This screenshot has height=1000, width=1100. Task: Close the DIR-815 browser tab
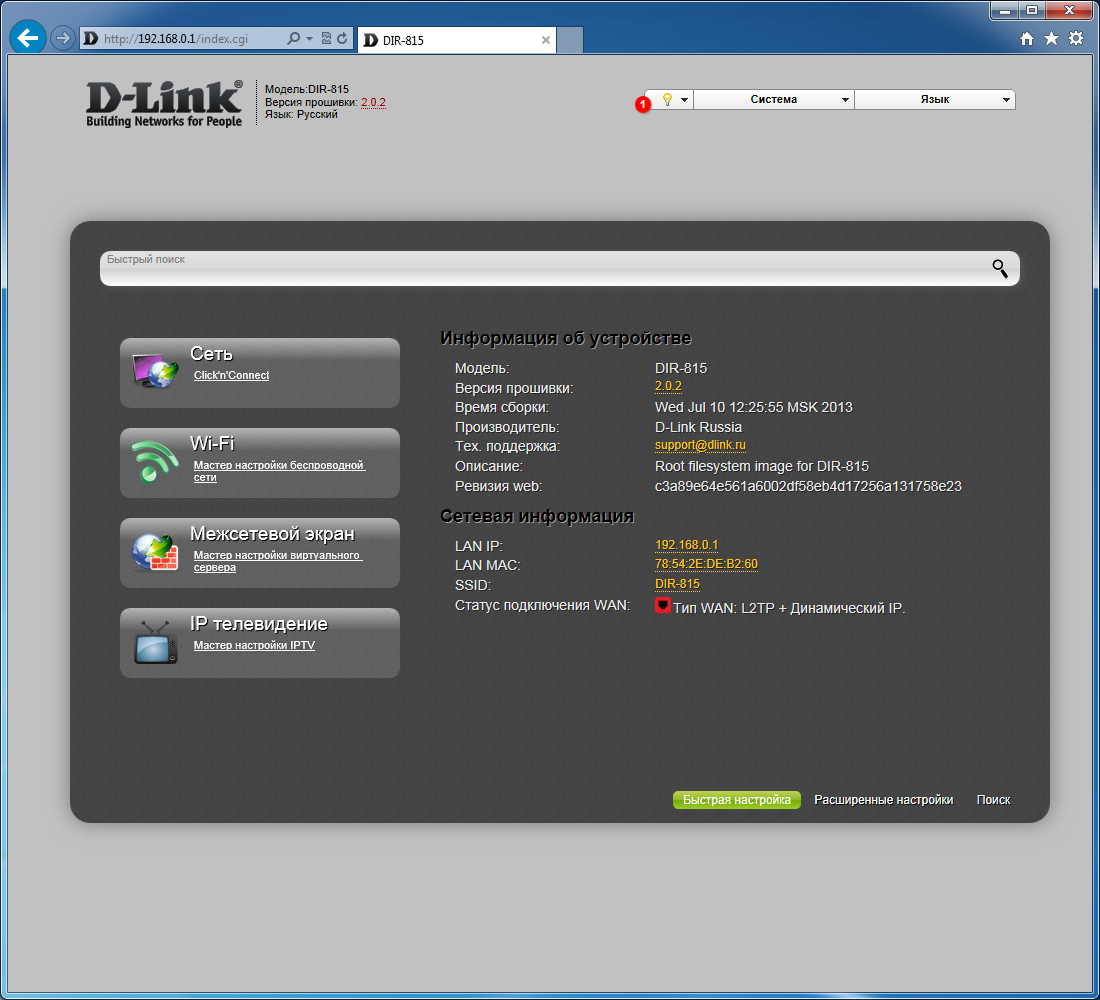click(x=546, y=40)
